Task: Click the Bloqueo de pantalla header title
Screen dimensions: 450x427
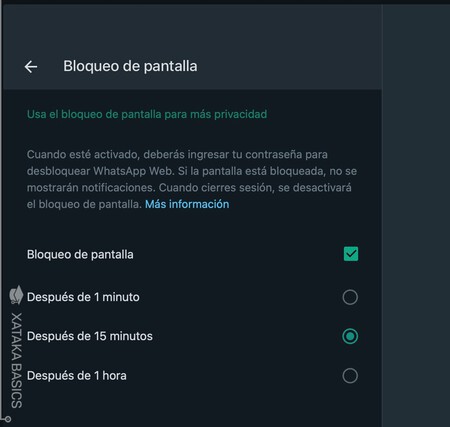Action: tap(130, 66)
